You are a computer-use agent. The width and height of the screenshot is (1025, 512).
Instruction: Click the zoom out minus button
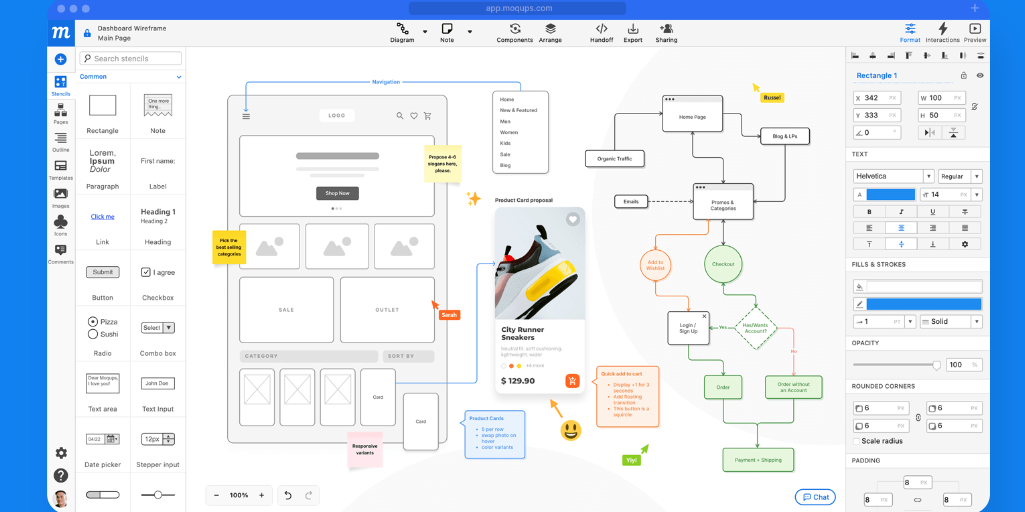pyautogui.click(x=216, y=496)
